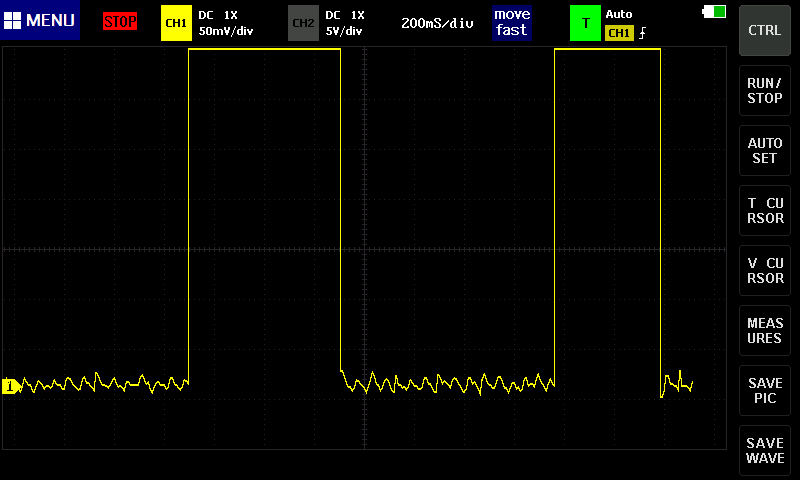Tap SAVE WAVE to store waveform
Screen dimensions: 800x480
point(764,450)
